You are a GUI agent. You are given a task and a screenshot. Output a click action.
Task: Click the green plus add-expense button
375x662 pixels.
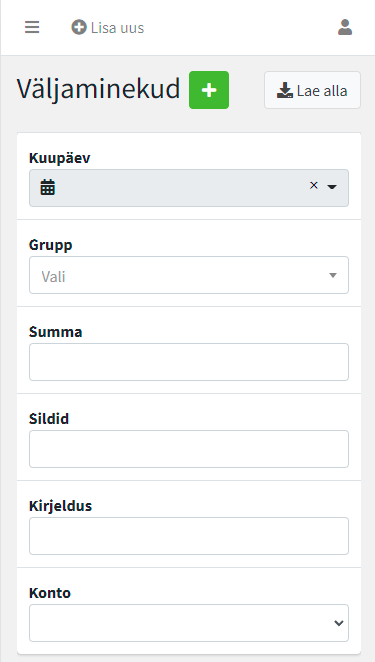[x=209, y=90]
